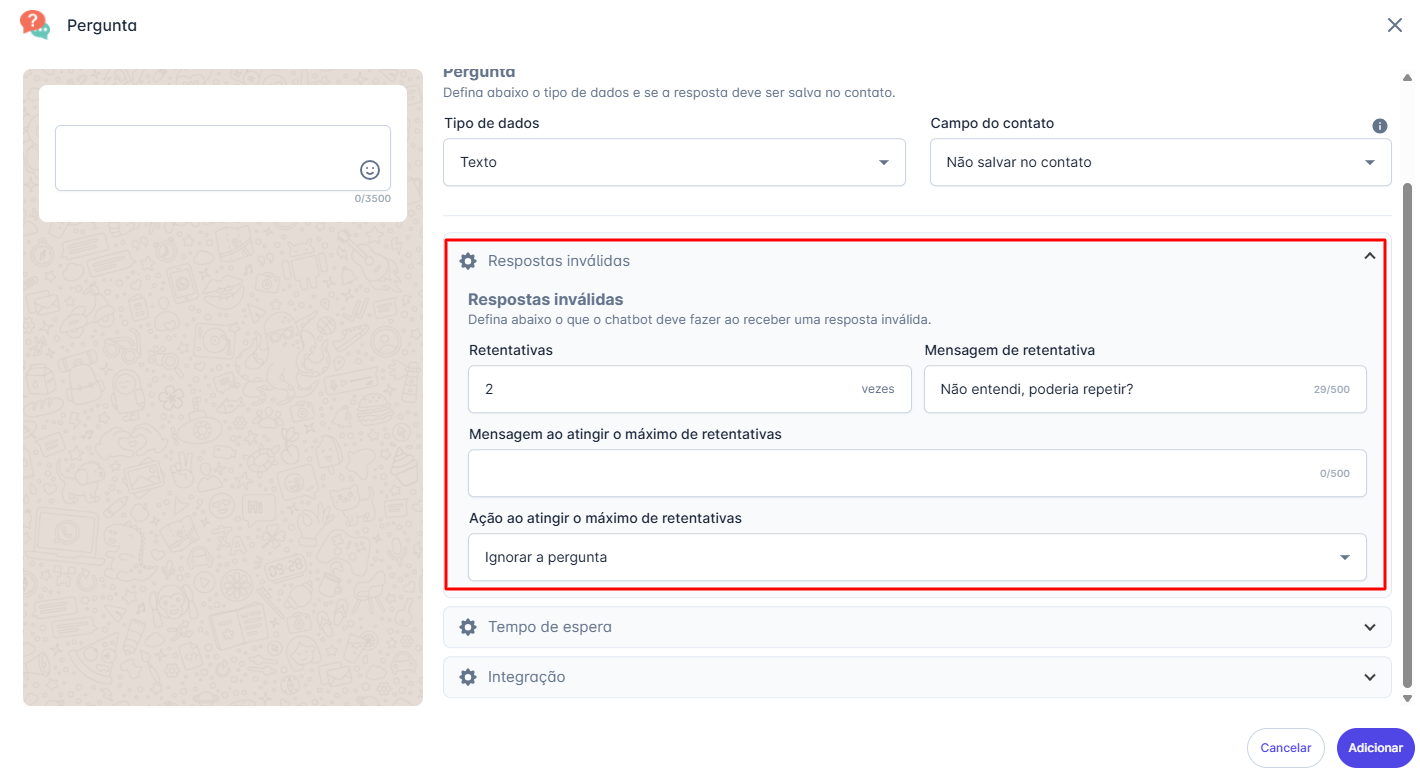Click the gear icon next to Respostas inválidas
The width and height of the screenshot is (1420, 782).
coord(468,261)
